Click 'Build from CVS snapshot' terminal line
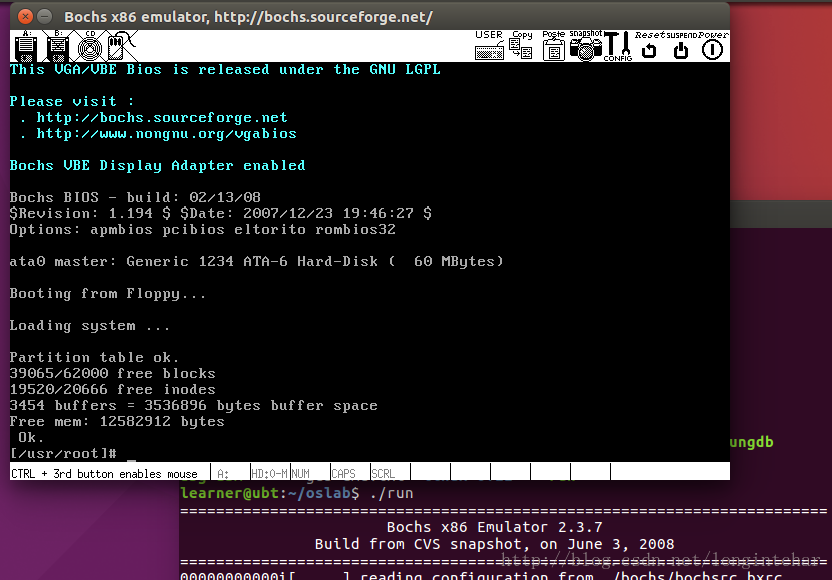This screenshot has width=832, height=580. click(x=495, y=544)
